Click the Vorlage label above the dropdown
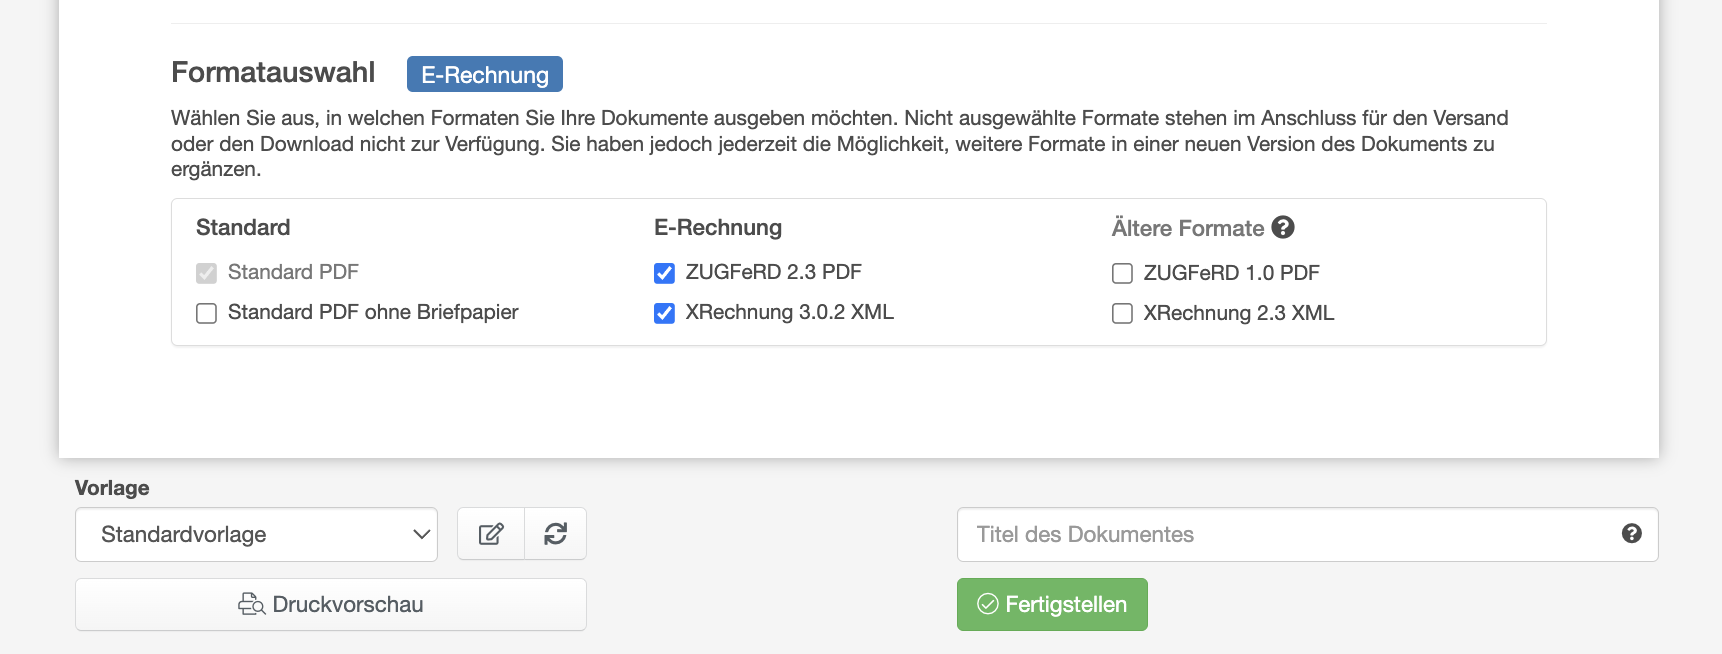The height and width of the screenshot is (654, 1722). click(112, 488)
